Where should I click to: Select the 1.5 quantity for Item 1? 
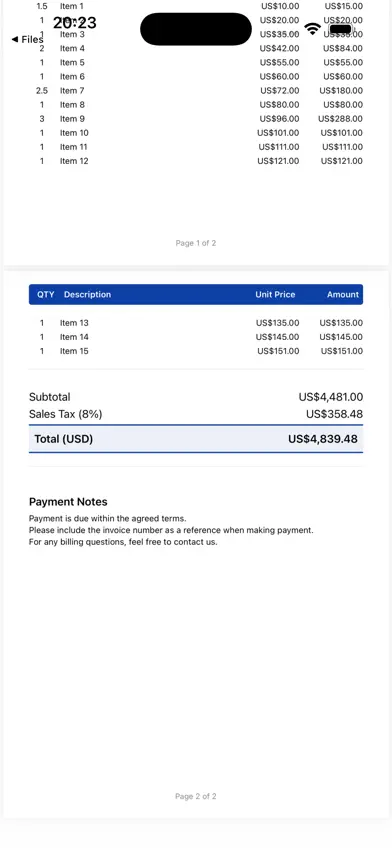coord(42,6)
